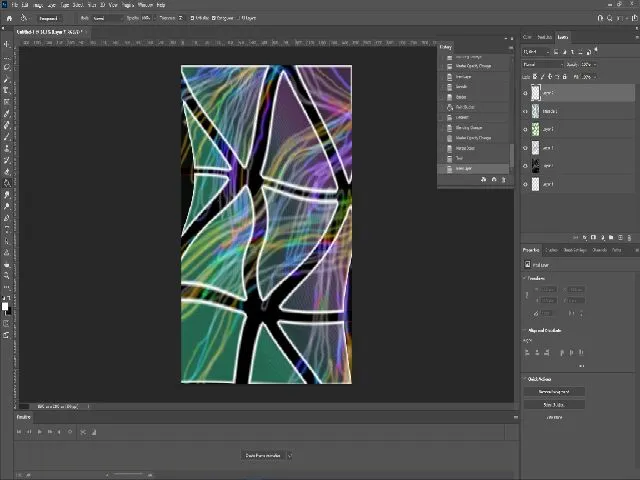
Task: Open the layer blend mode dropdown
Action: point(542,64)
